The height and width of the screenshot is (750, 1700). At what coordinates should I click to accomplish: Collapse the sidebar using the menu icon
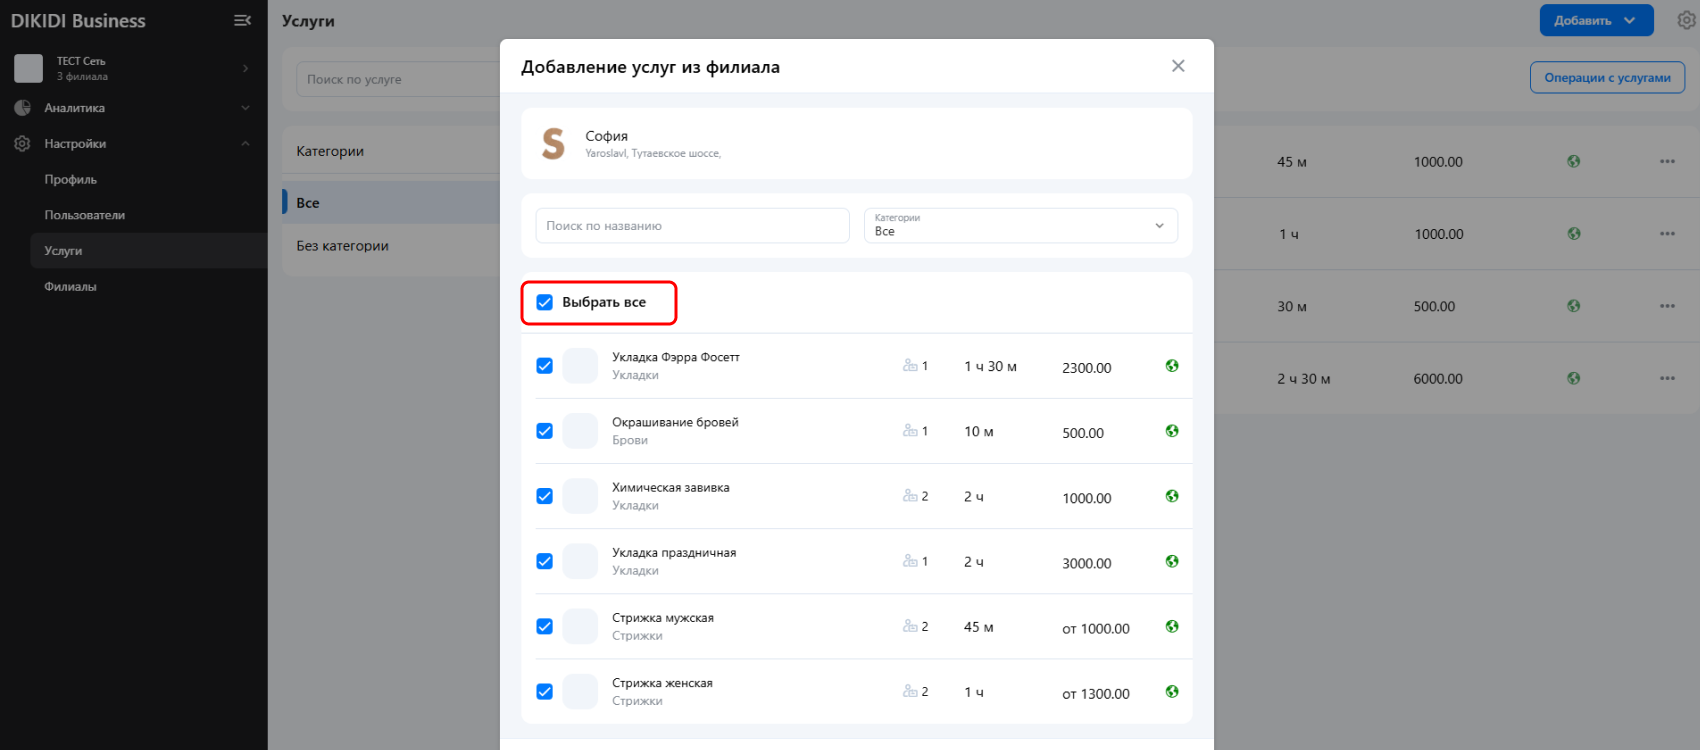(x=242, y=20)
